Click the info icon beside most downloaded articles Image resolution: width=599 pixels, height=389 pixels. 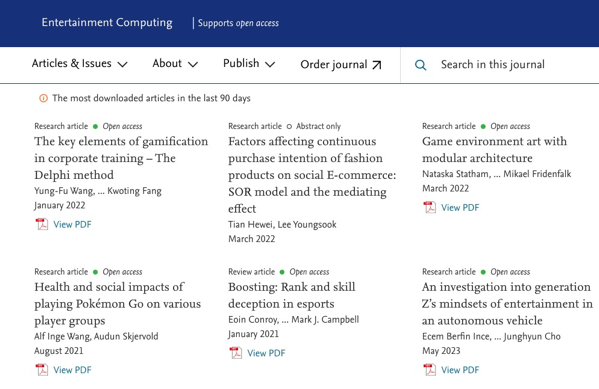(44, 98)
